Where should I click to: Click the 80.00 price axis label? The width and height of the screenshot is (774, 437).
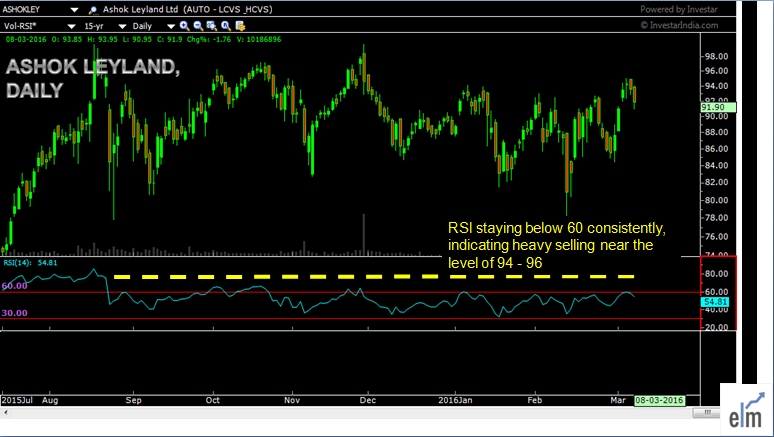tap(716, 200)
